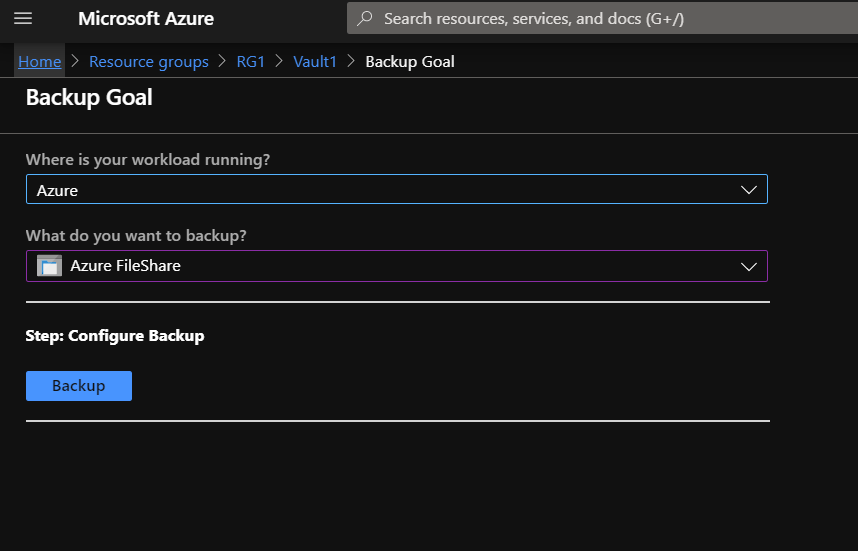Click 'Where is your workload running?' label
The width and height of the screenshot is (858, 551).
tap(147, 160)
